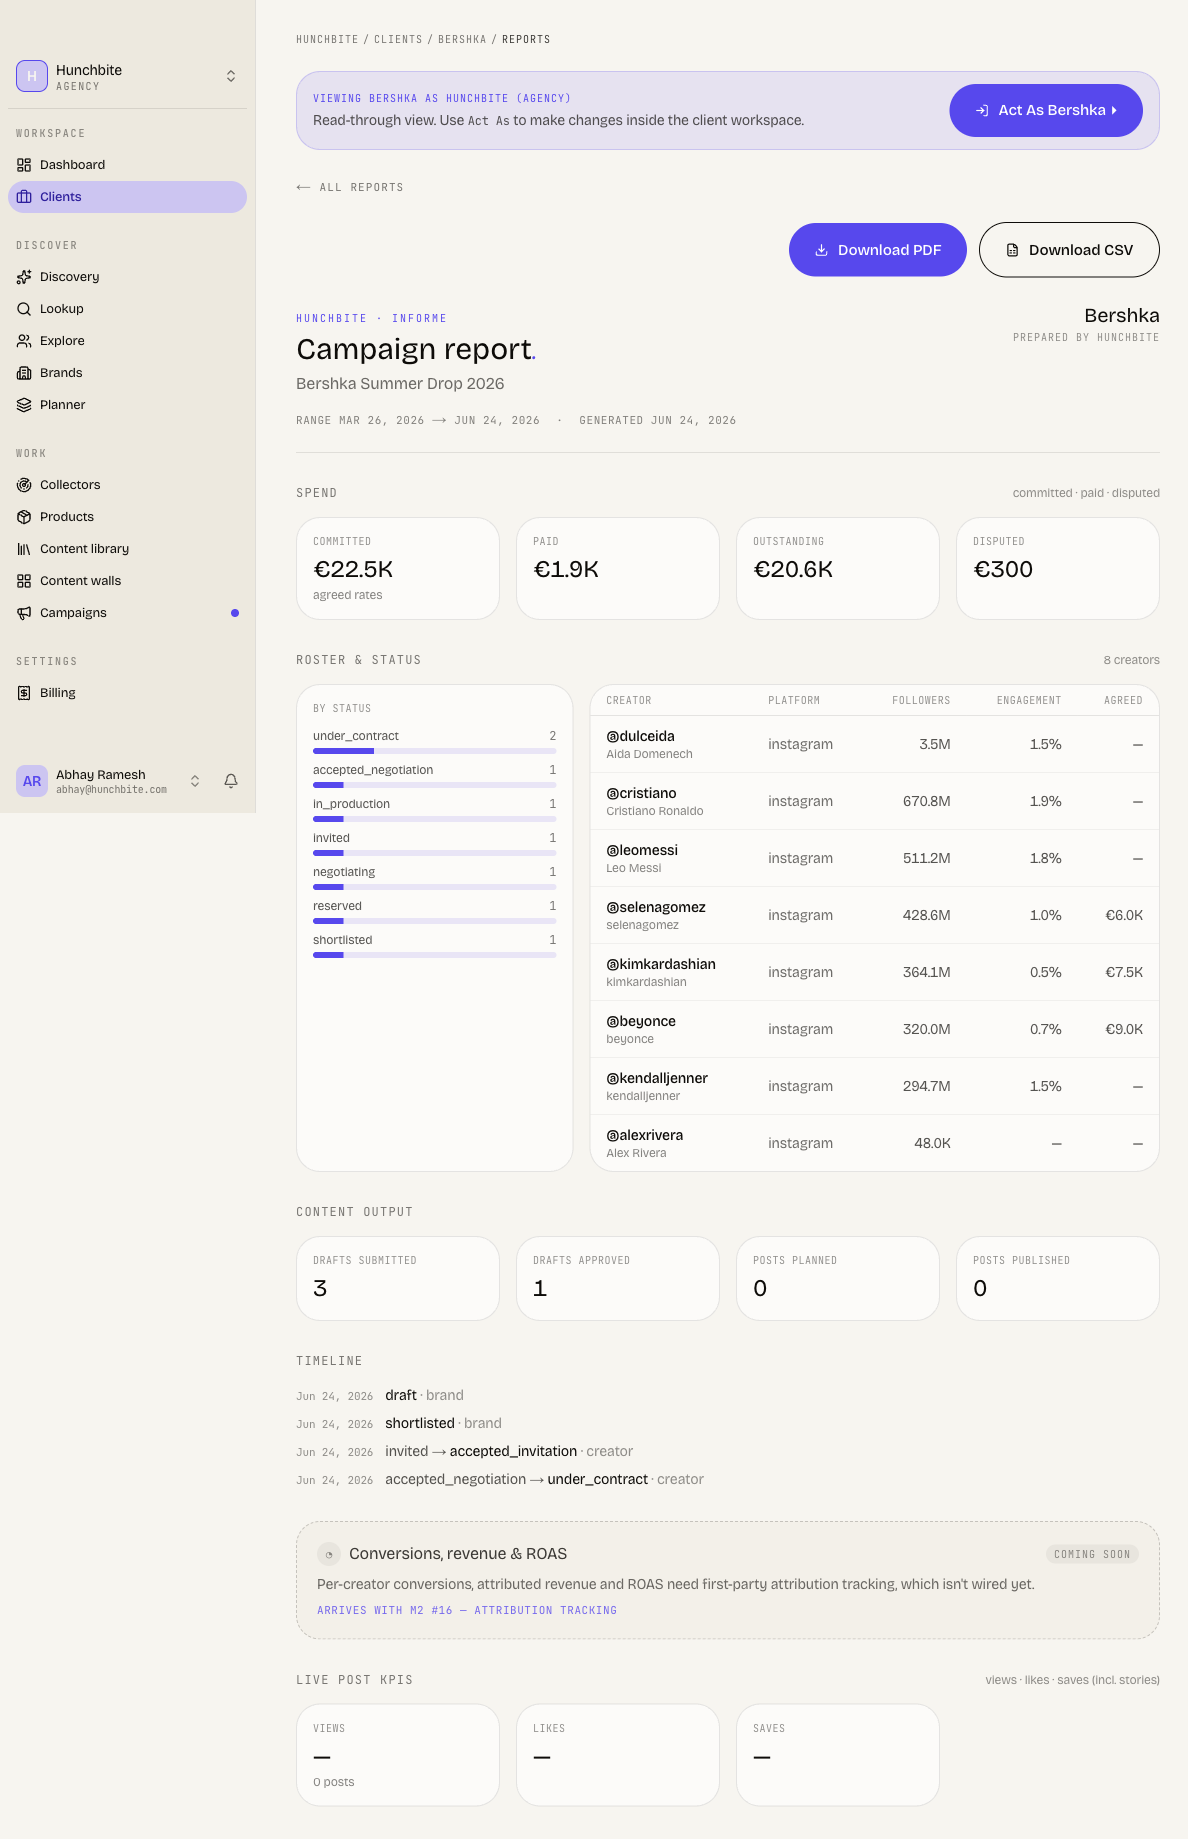Open Billing settings in the sidebar
The image size is (1188, 1839).
point(127,693)
